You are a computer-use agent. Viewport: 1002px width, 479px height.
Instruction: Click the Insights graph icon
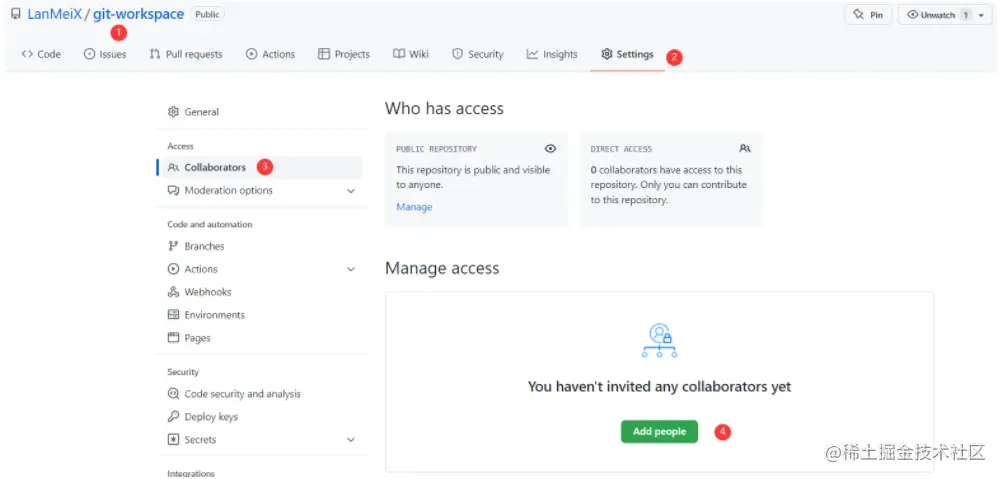[x=532, y=54]
